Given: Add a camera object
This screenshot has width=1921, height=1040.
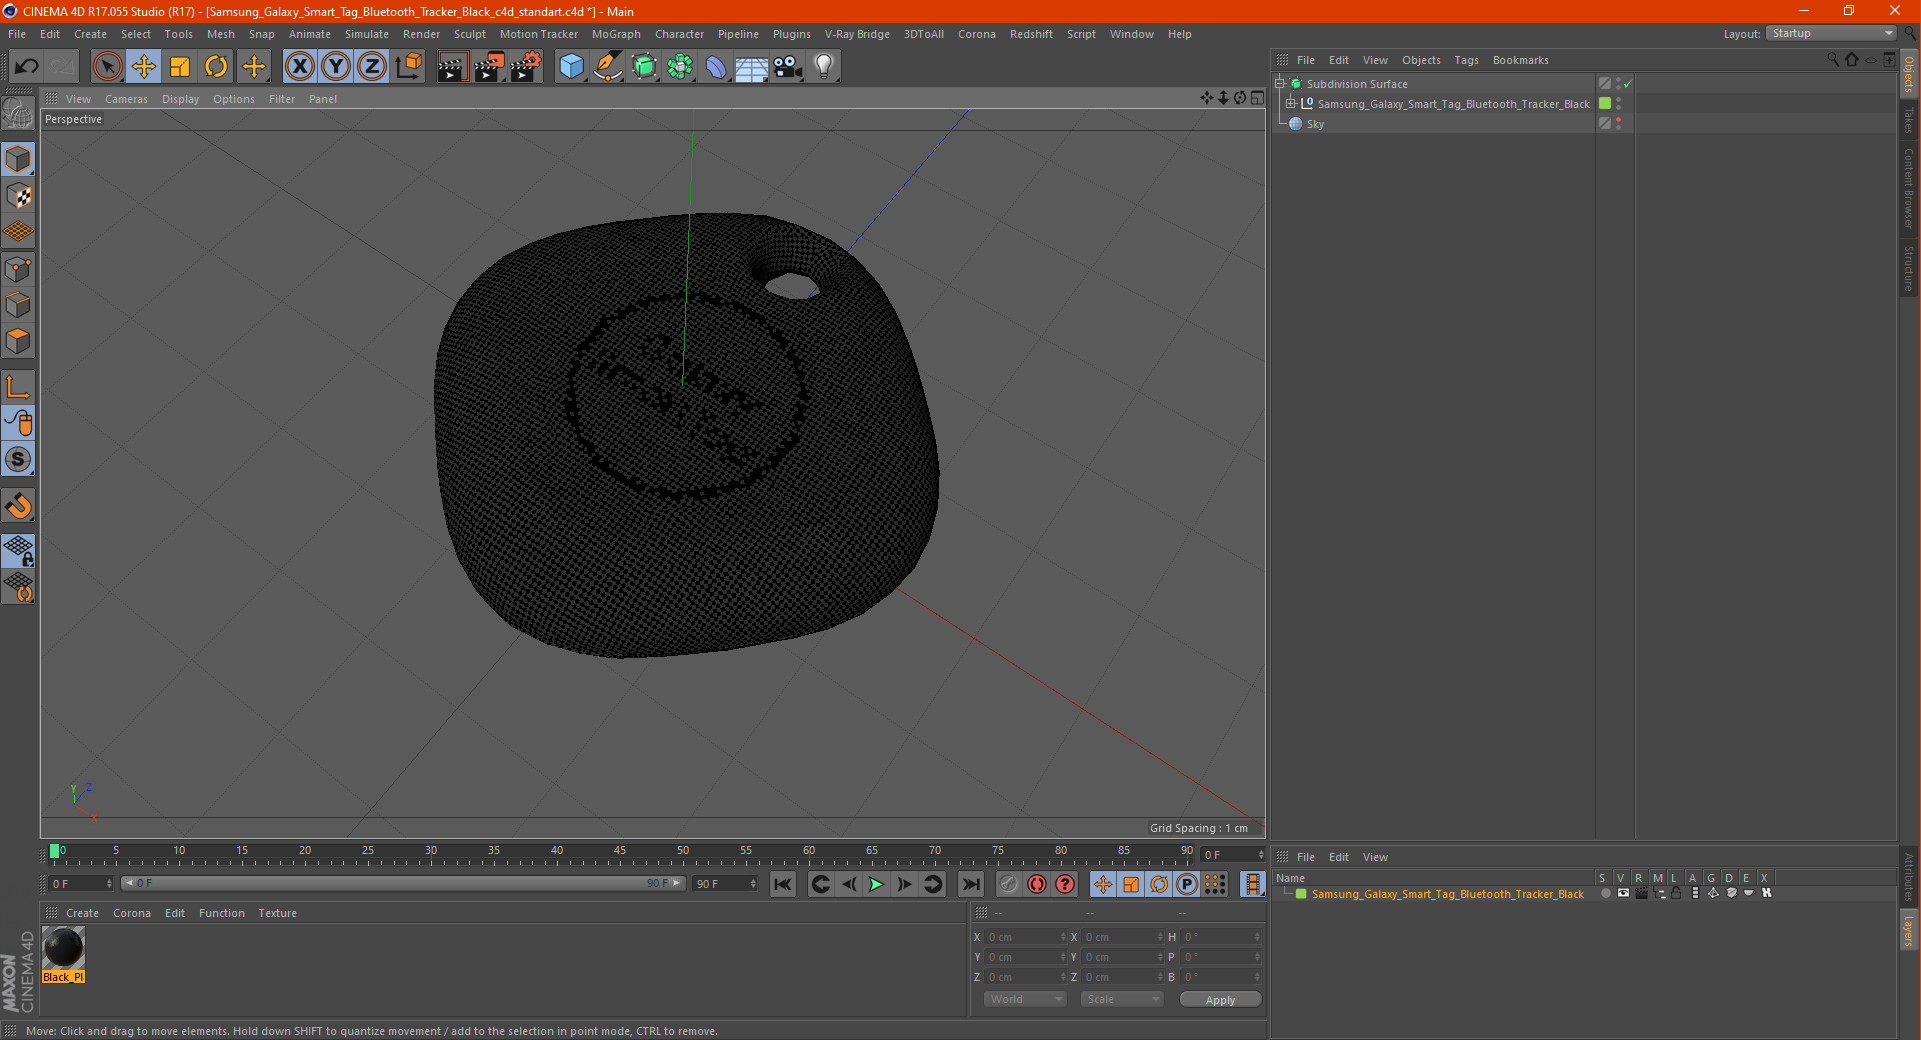Looking at the screenshot, I should click(x=788, y=67).
